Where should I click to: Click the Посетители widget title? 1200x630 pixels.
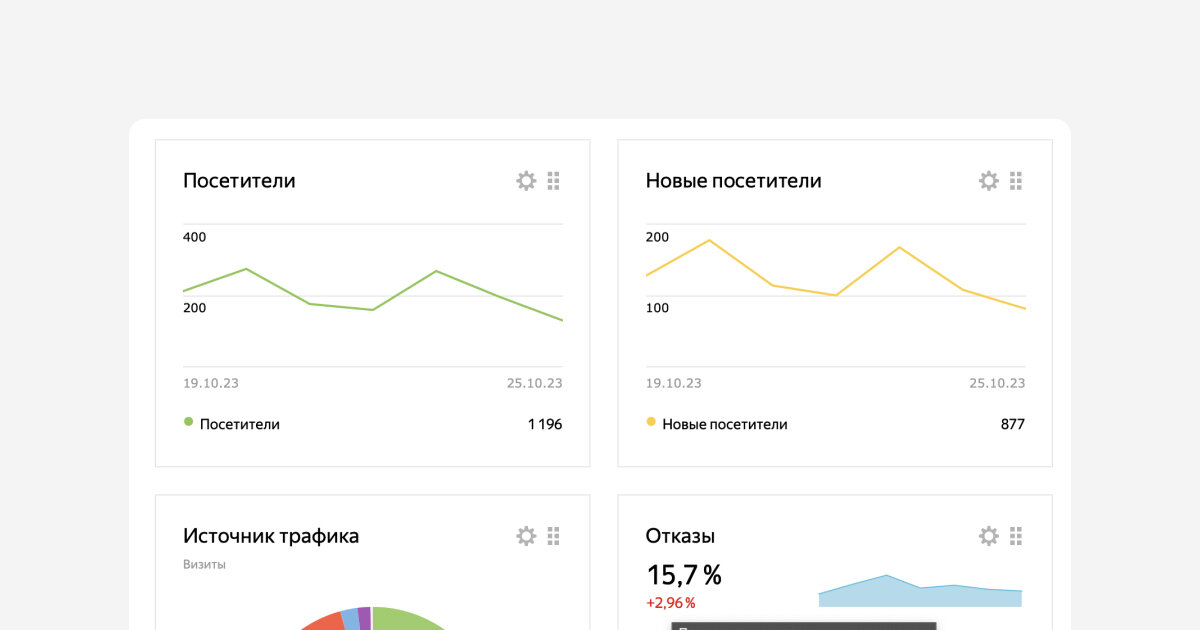pos(239,181)
